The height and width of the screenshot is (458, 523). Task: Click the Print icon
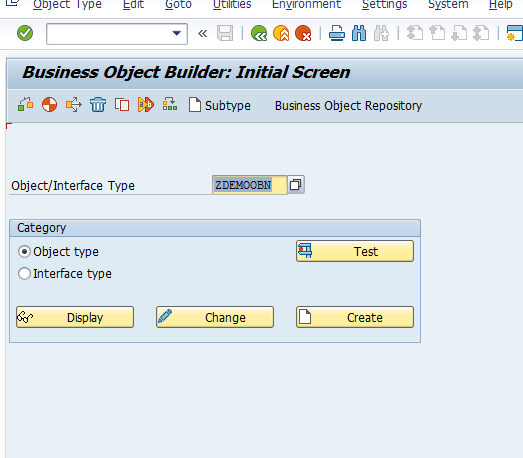click(x=337, y=33)
